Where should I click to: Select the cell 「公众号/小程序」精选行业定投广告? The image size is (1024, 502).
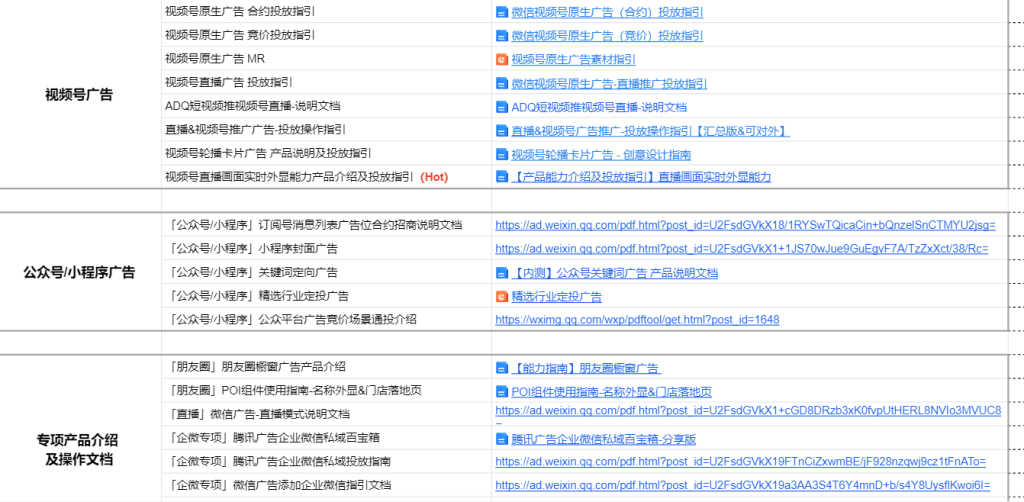point(327,296)
